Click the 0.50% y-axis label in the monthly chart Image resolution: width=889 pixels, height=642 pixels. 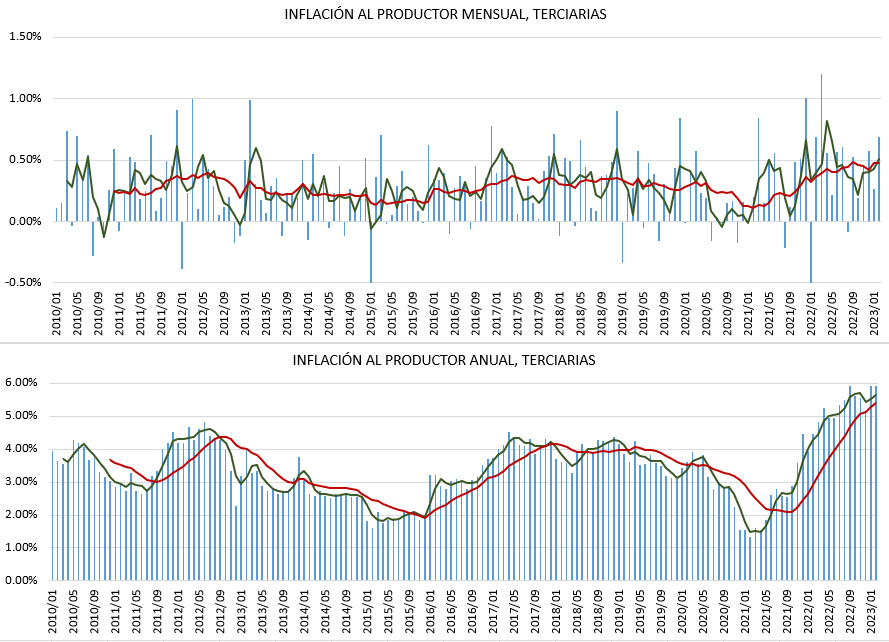pyautogui.click(x=26, y=159)
